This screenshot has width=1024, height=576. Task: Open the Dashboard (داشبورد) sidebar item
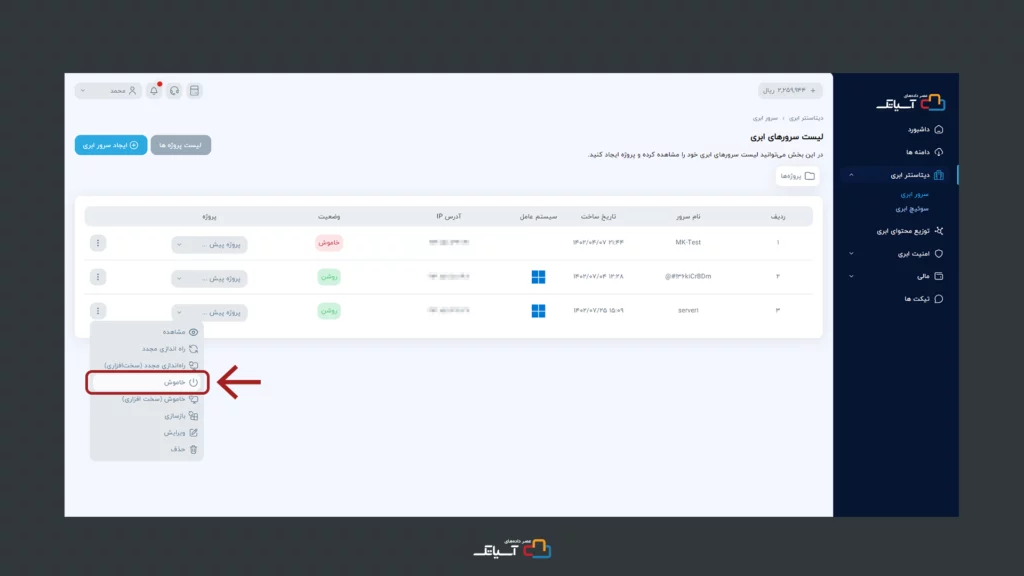[924, 129]
